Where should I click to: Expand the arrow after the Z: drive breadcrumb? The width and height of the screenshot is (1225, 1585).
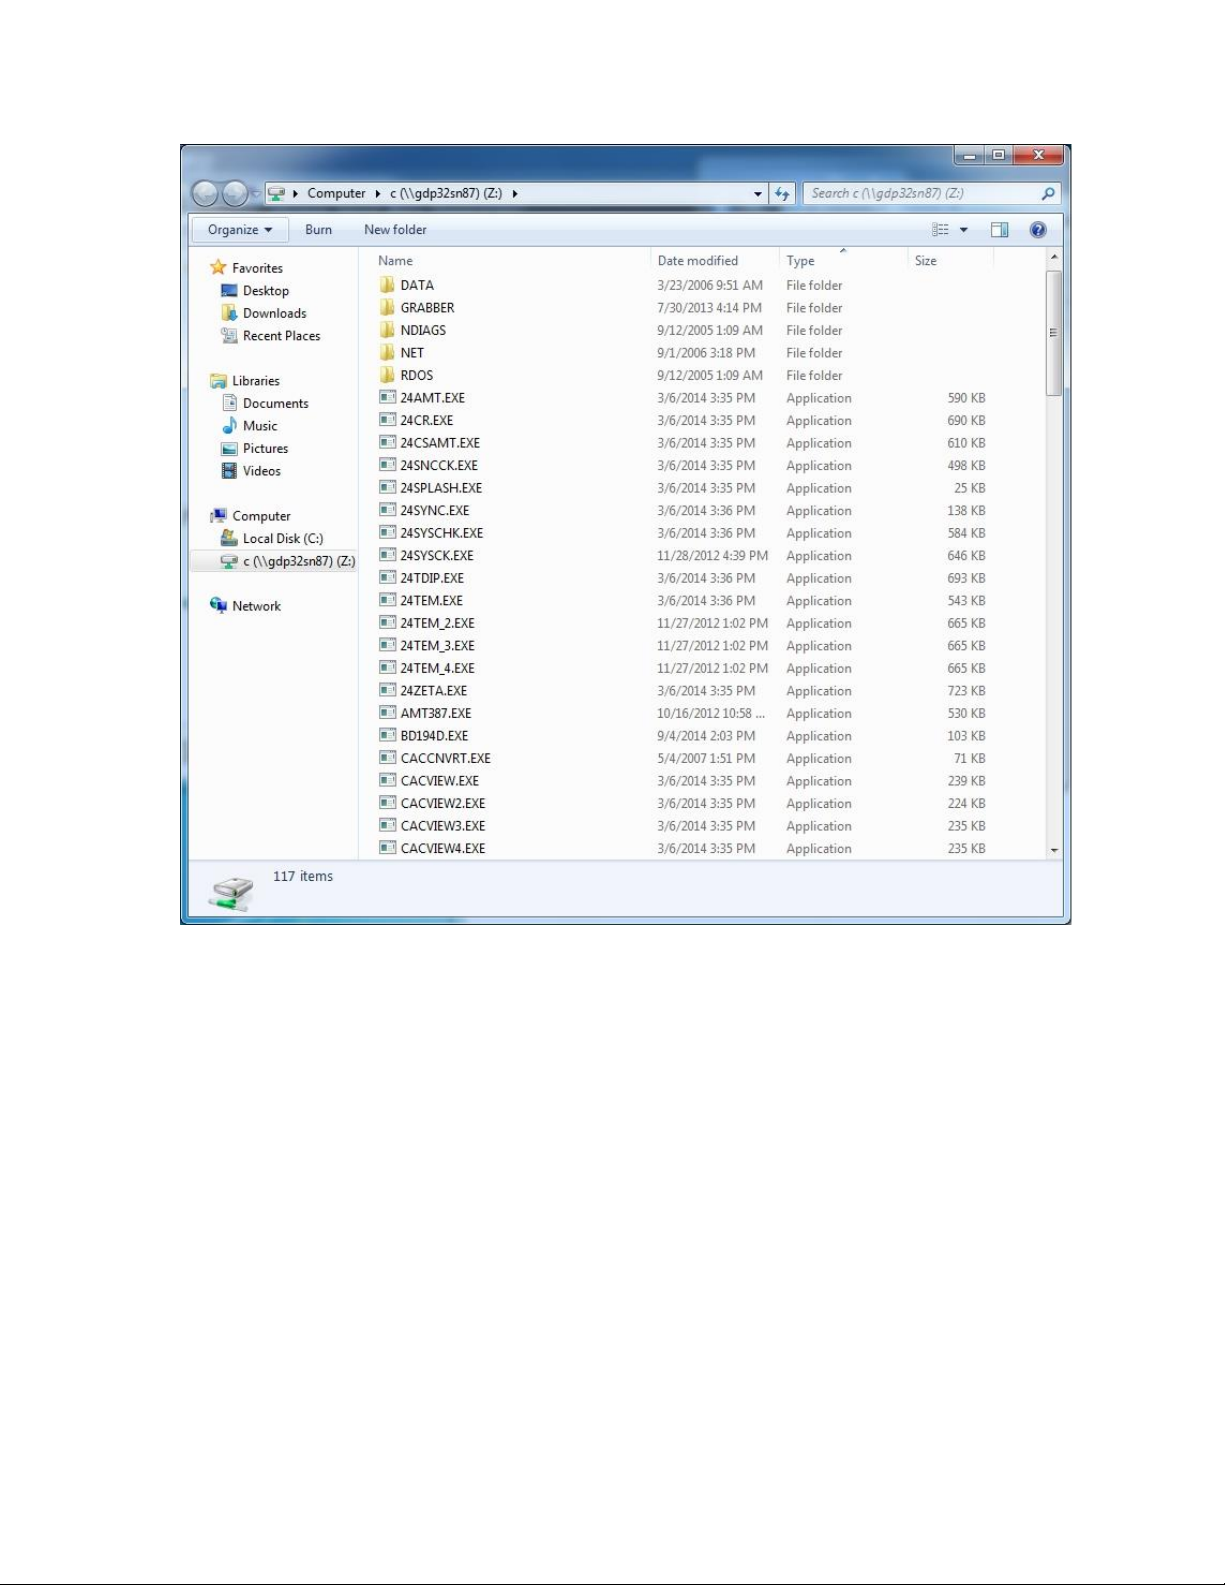pyautogui.click(x=515, y=194)
